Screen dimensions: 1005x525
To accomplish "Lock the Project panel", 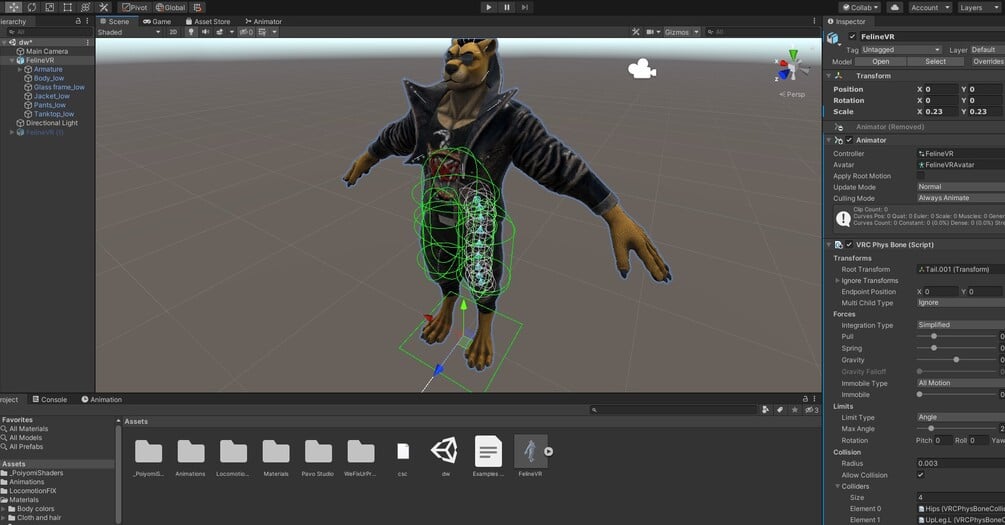I will [x=806, y=399].
